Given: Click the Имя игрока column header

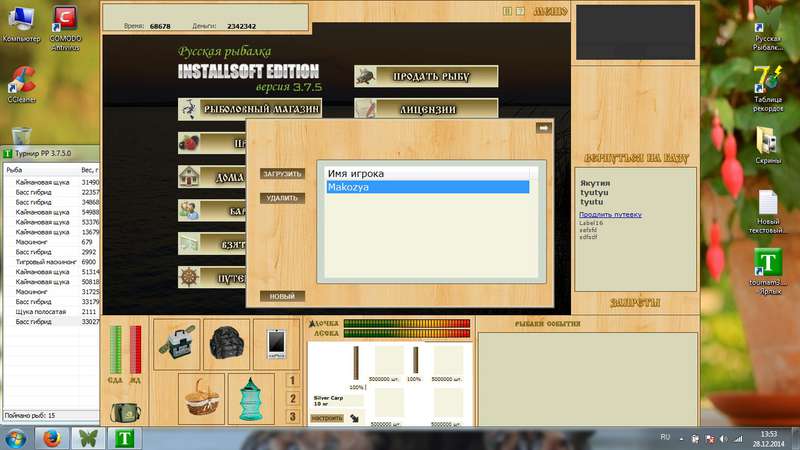Looking at the screenshot, I should point(428,174).
